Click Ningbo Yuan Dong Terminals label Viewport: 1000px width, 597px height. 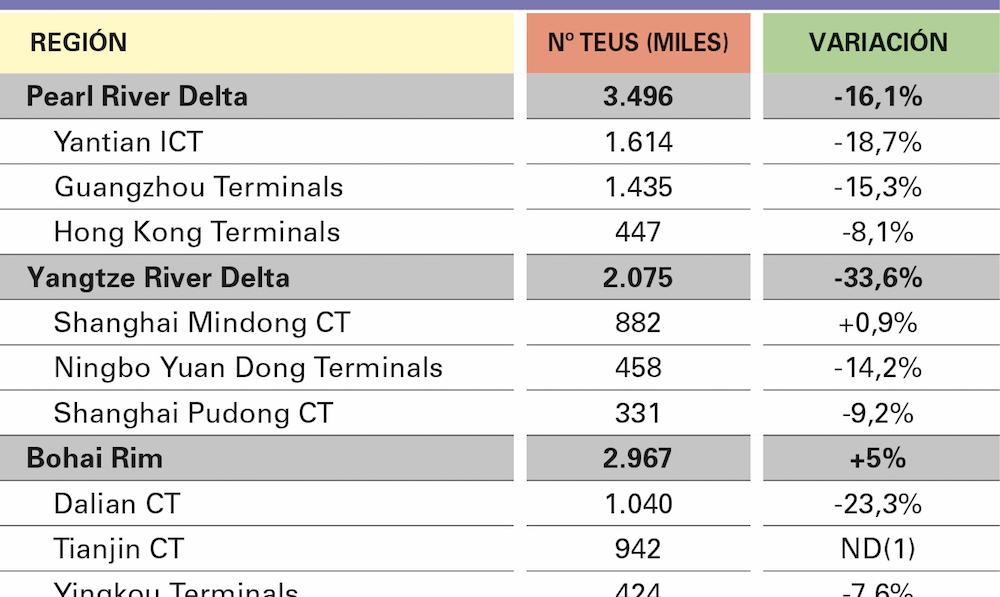pos(248,368)
